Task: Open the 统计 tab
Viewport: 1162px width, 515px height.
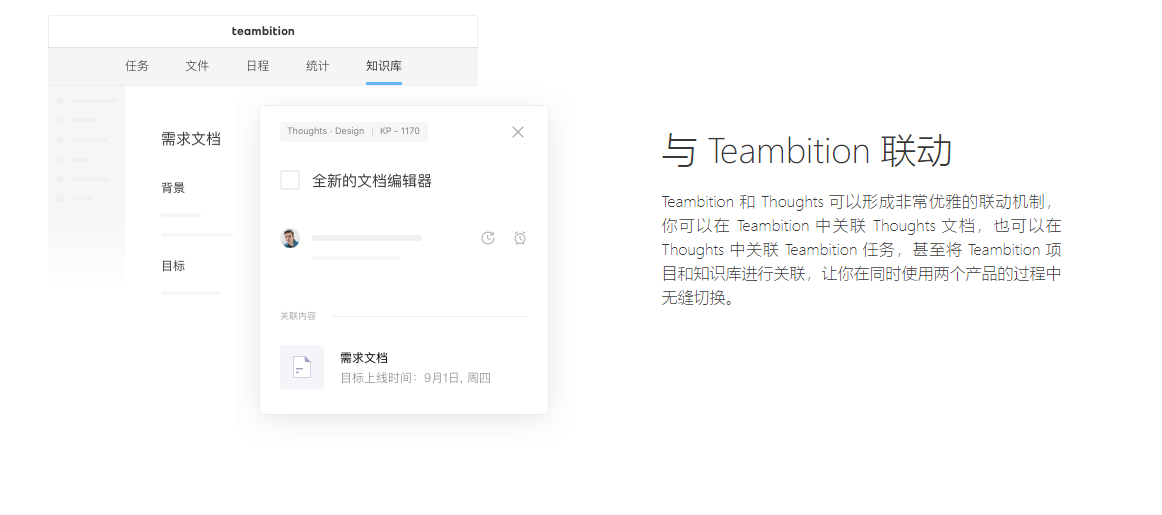Action: pyautogui.click(x=317, y=66)
